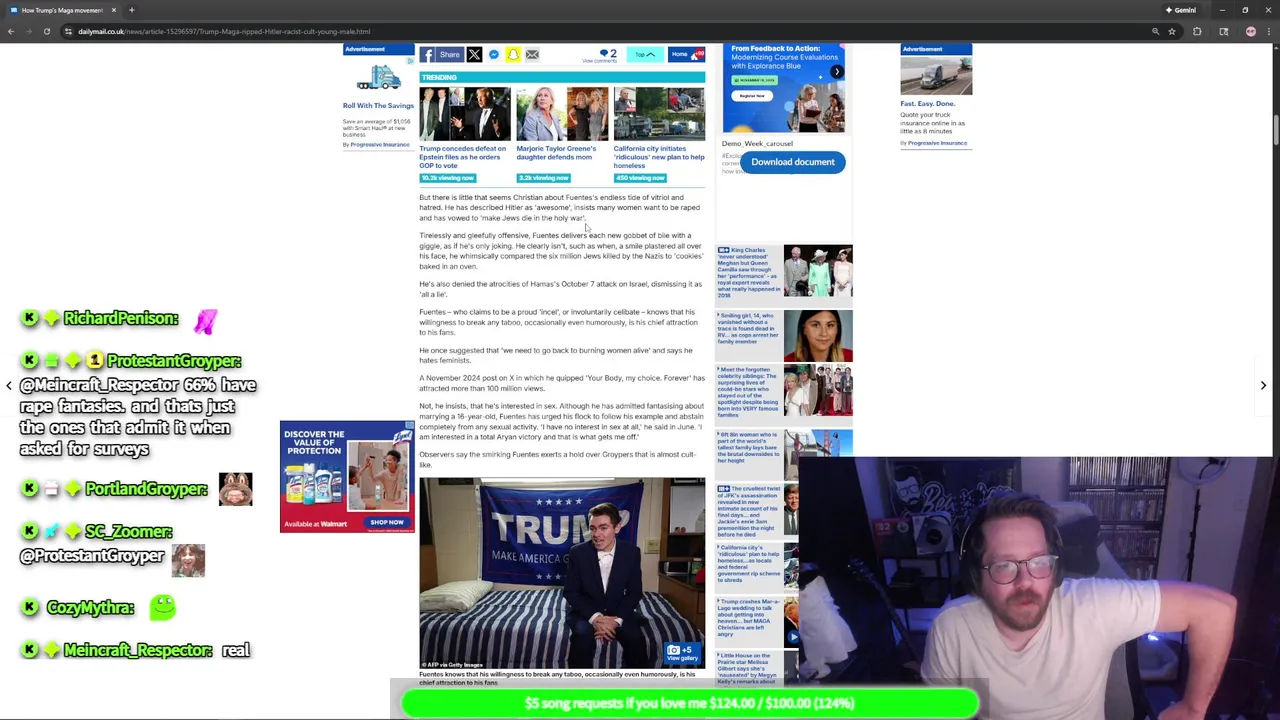Open 'Fast. Easy. Done.' truck insurance ad
The height and width of the screenshot is (720, 1280).
tap(927, 103)
